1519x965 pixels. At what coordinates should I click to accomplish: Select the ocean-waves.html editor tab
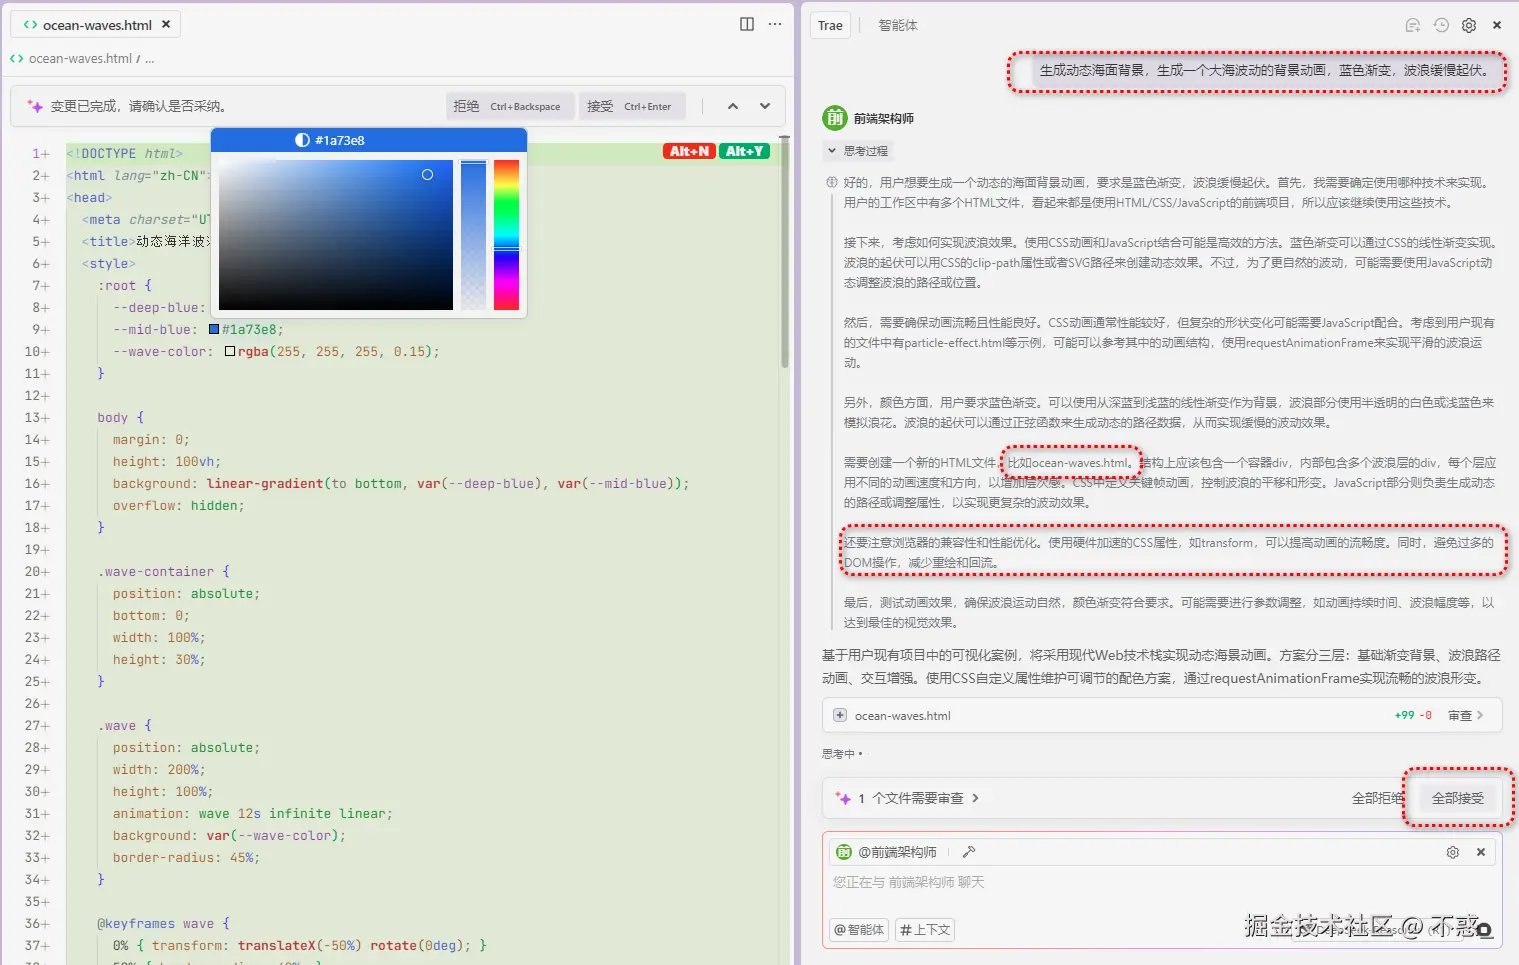click(96, 24)
